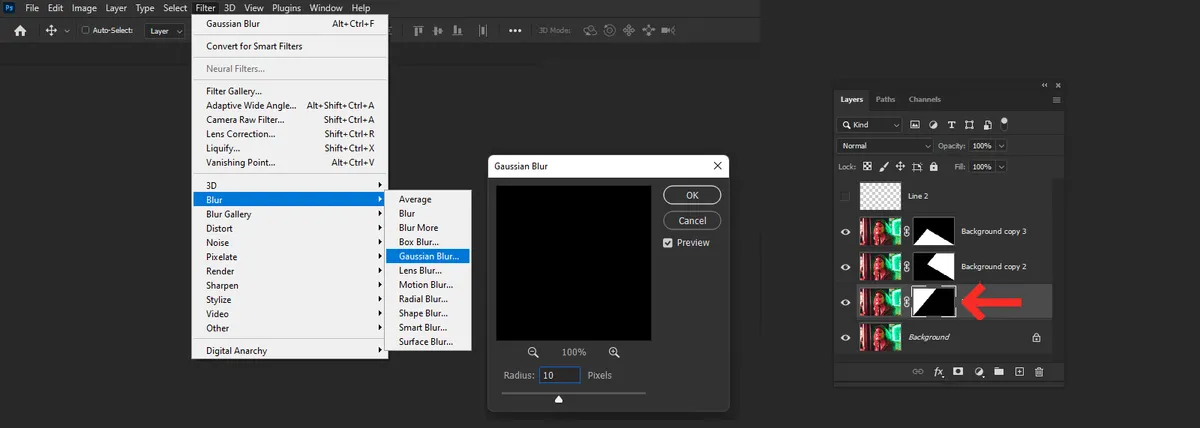Click the distribute vertically icon

481,31
